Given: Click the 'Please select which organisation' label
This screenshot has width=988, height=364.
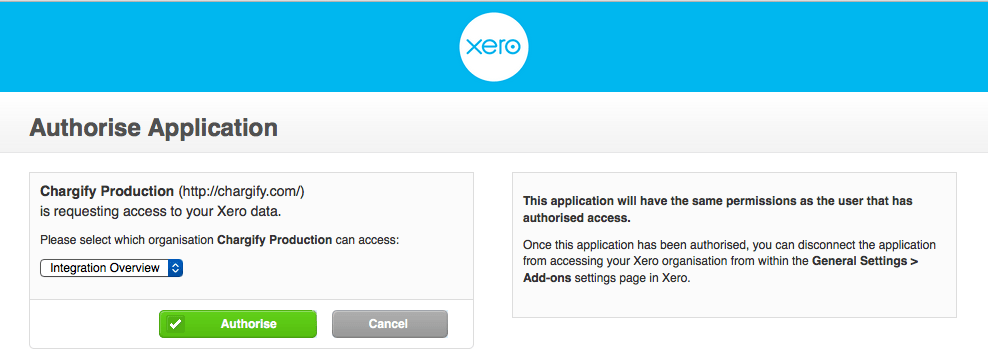Looking at the screenshot, I should click(127, 240).
